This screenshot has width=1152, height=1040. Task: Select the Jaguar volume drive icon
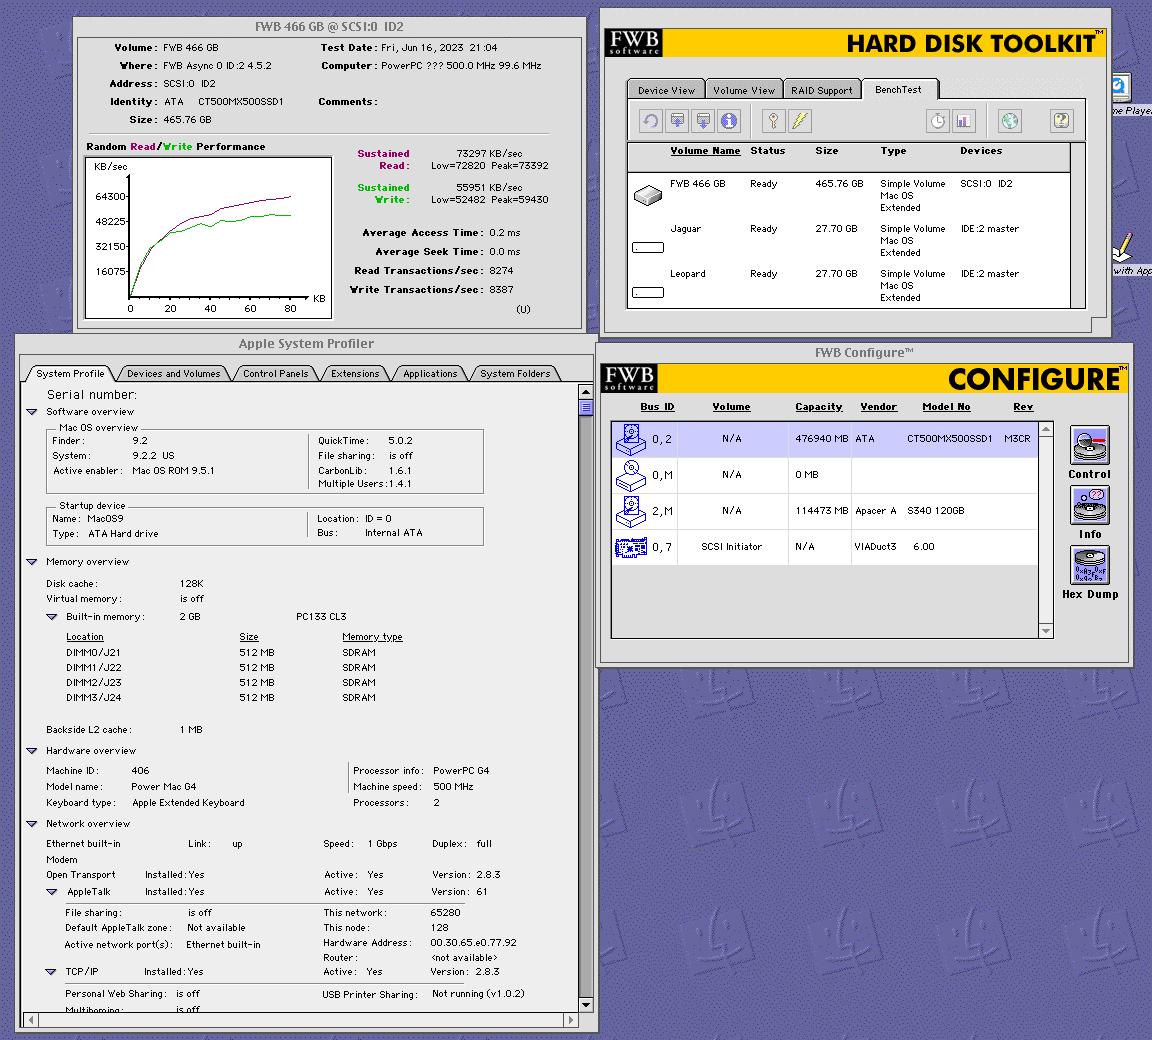[x=648, y=248]
